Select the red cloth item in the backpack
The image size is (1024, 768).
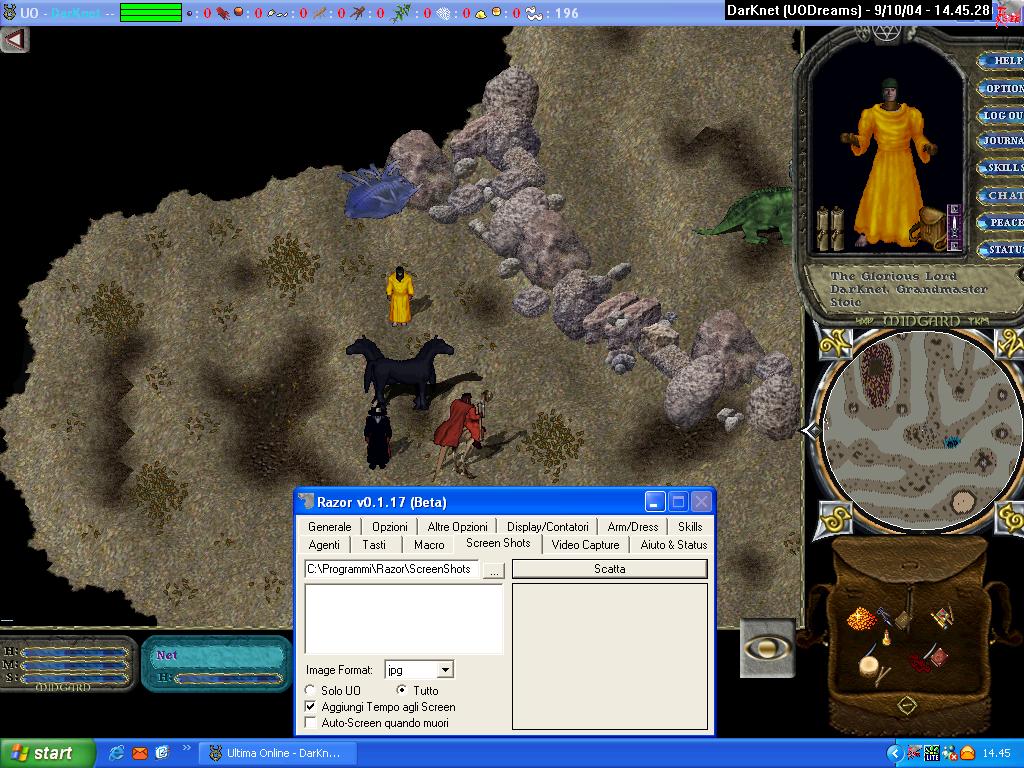click(920, 663)
